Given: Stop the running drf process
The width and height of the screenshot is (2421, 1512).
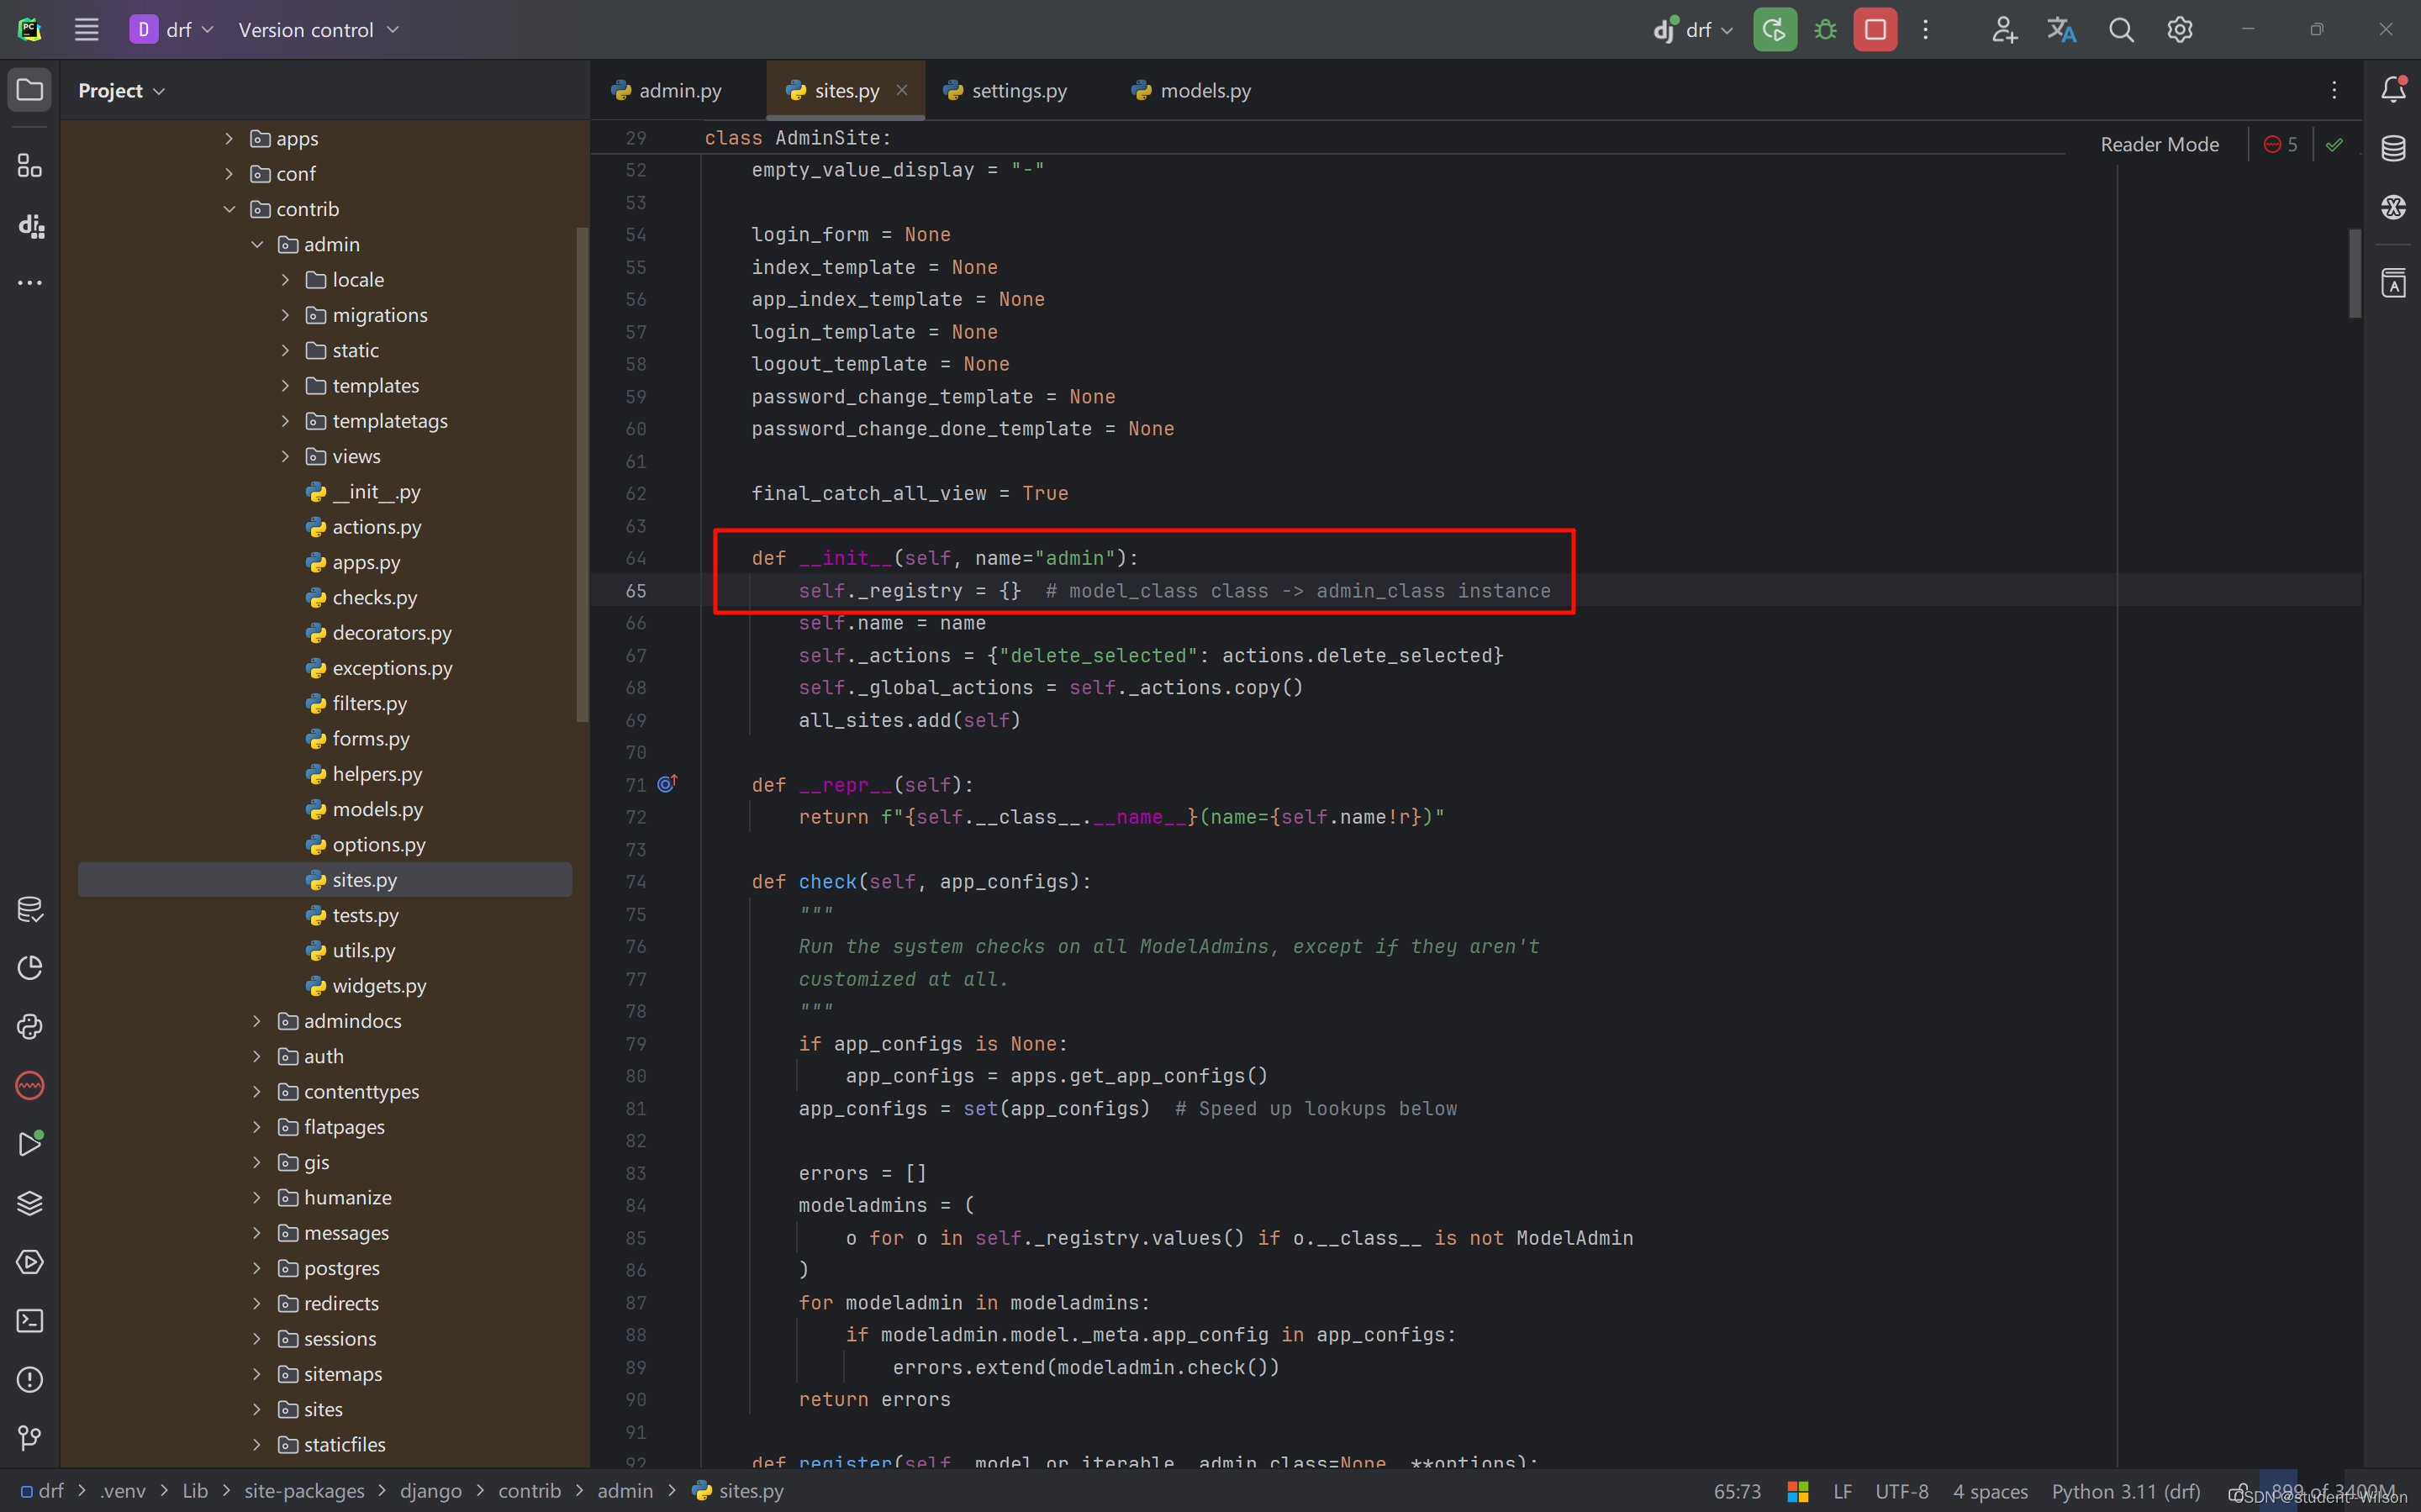Looking at the screenshot, I should coord(1876,30).
